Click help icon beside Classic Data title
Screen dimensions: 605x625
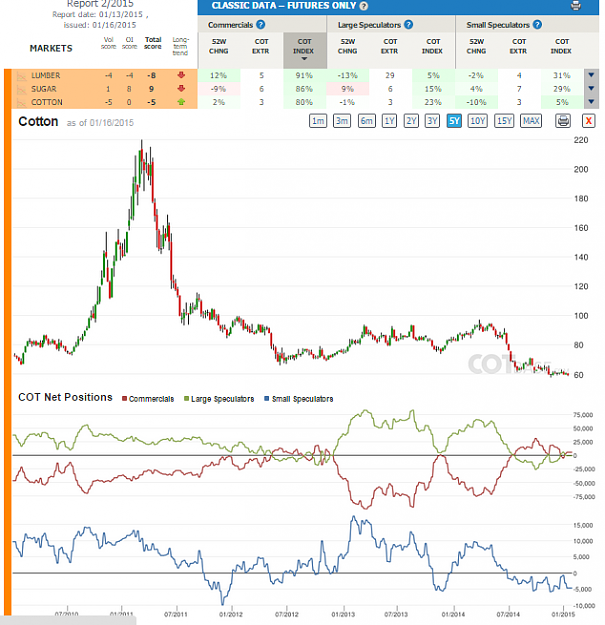(363, 6)
